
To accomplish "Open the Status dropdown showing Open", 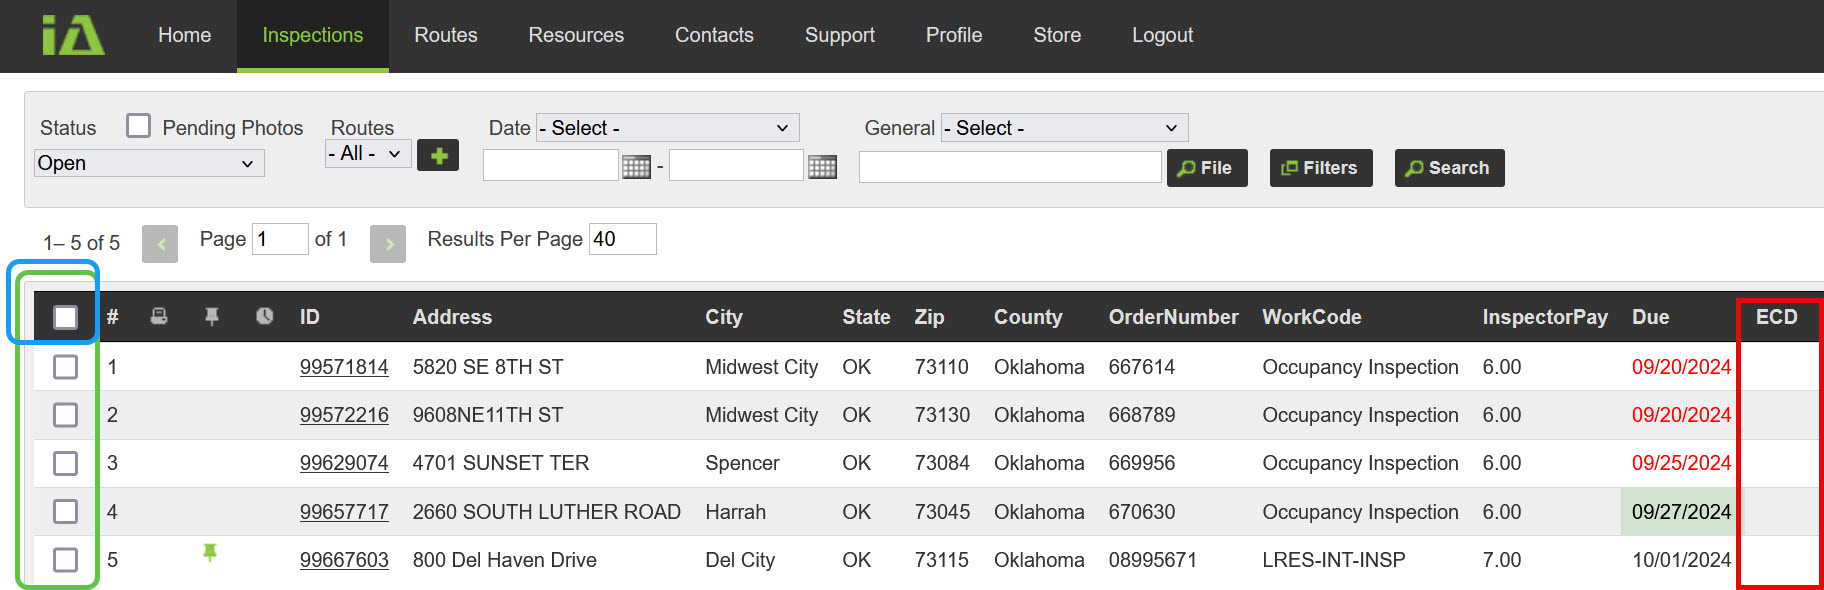I will point(149,163).
